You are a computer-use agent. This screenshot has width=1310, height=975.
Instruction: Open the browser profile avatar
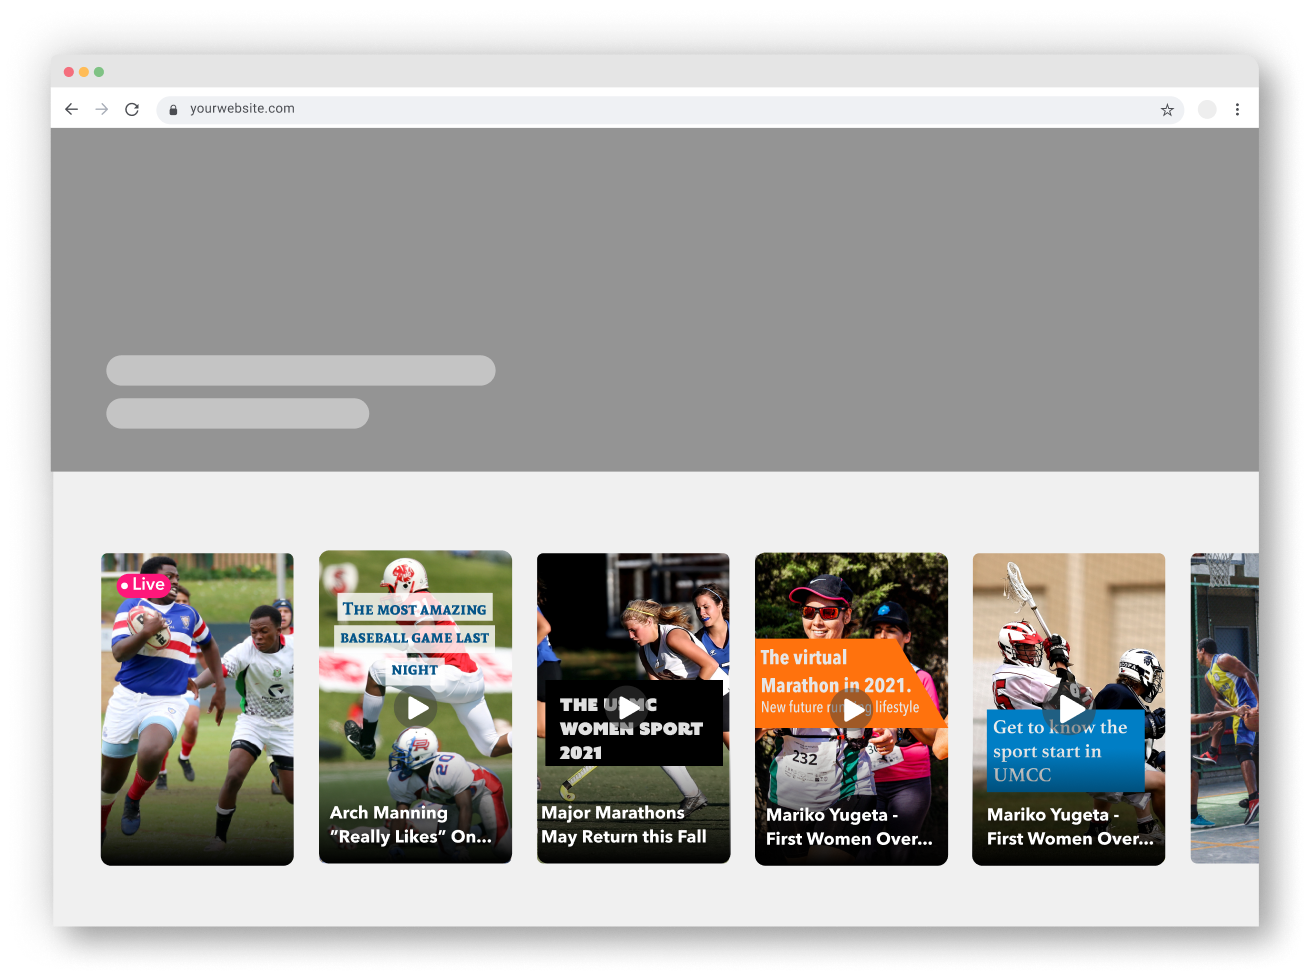[1207, 109]
